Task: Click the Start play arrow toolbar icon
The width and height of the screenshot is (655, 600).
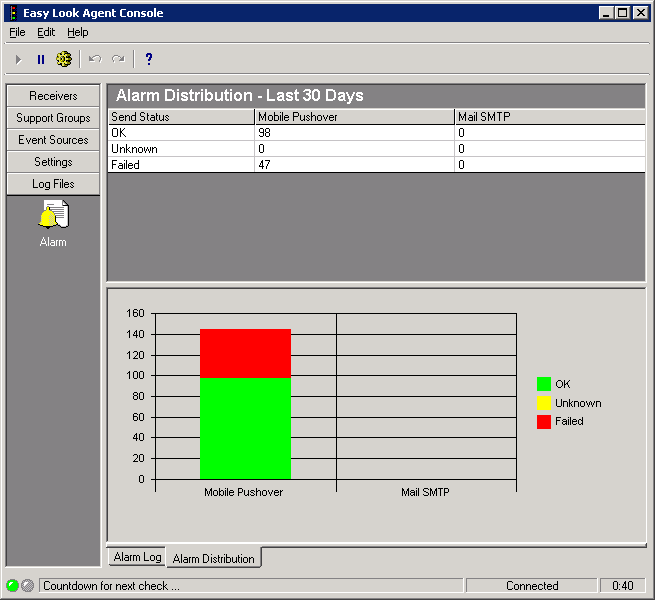Action: pyautogui.click(x=18, y=60)
